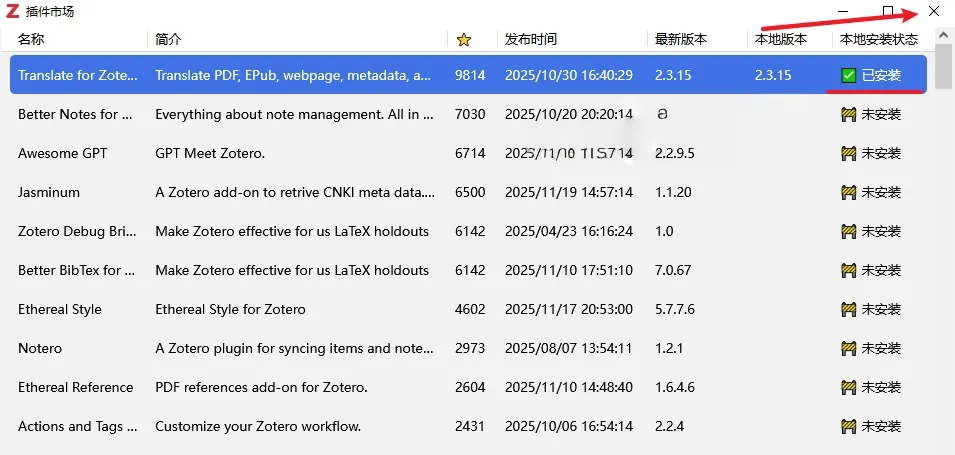Click not-installed icon in Jasminum row
This screenshot has height=455, width=955.
click(848, 192)
